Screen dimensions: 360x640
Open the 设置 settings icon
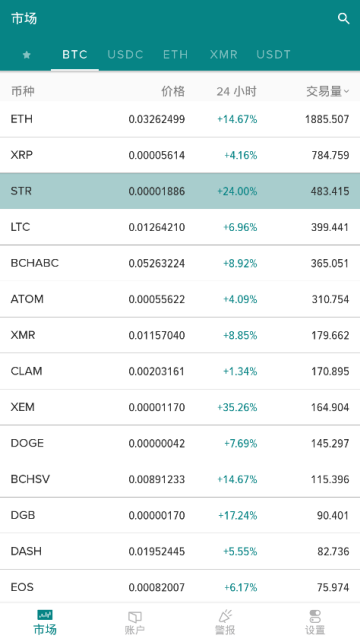point(315,616)
